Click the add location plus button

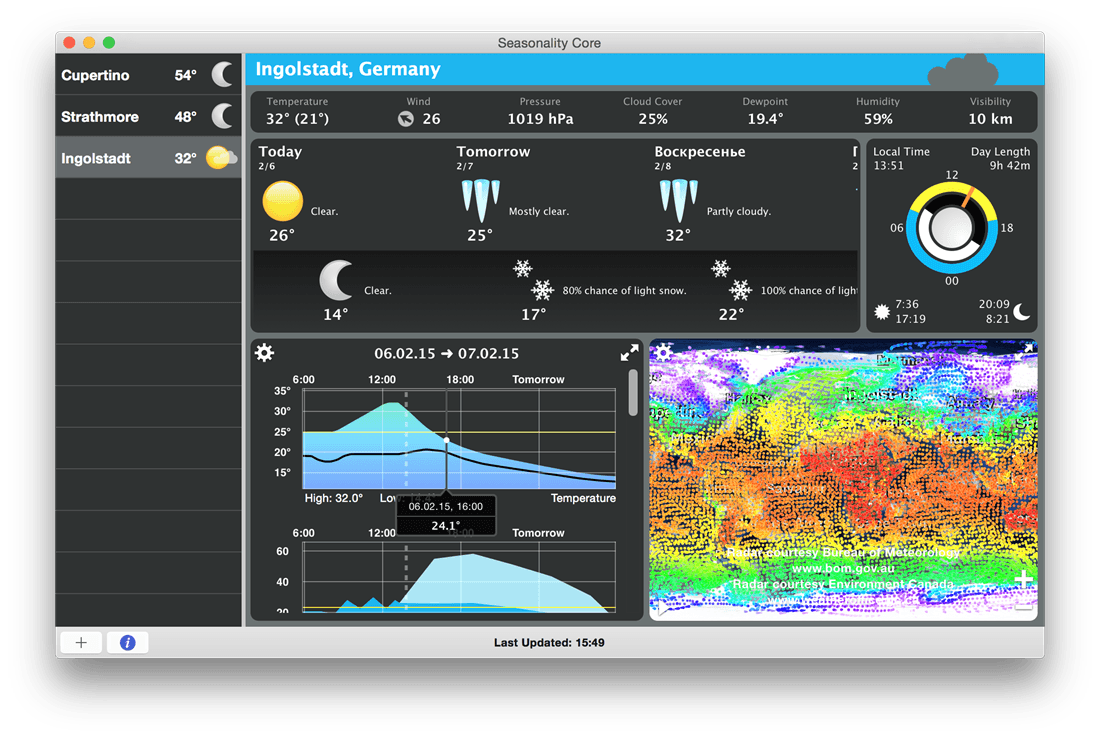pyautogui.click(x=81, y=642)
